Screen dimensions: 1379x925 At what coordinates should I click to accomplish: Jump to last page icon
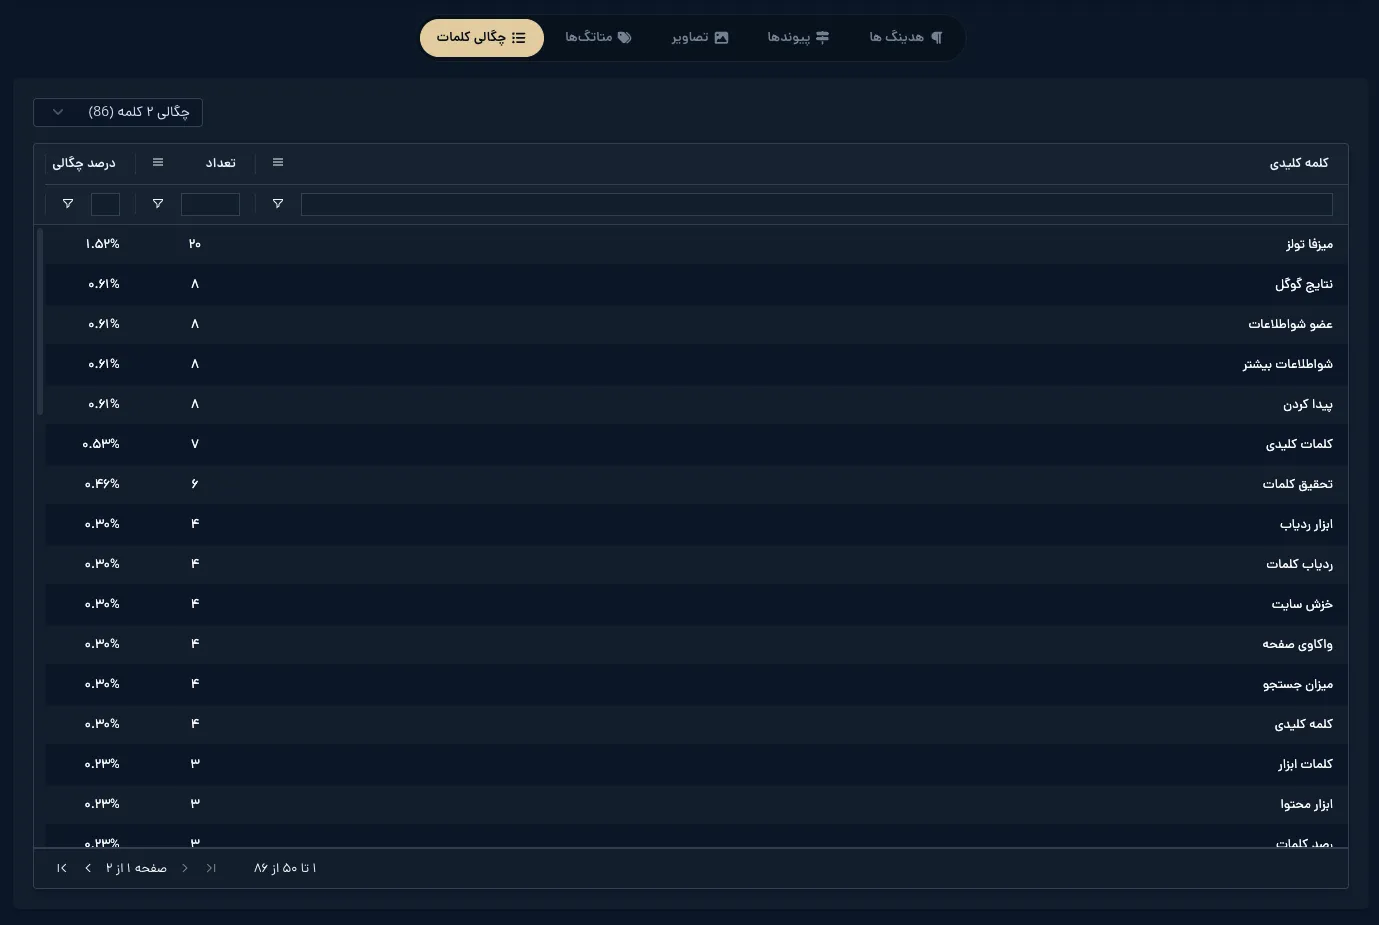(x=62, y=868)
